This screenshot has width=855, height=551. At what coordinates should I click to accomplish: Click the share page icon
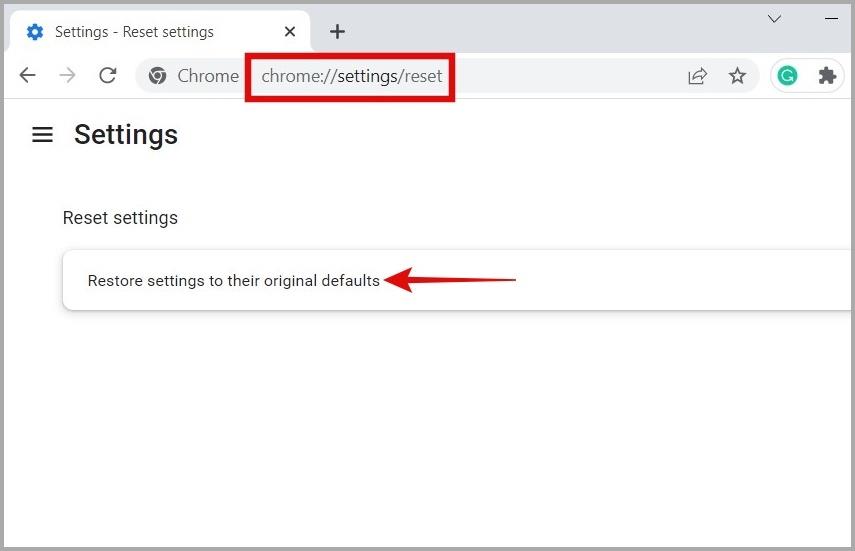697,76
